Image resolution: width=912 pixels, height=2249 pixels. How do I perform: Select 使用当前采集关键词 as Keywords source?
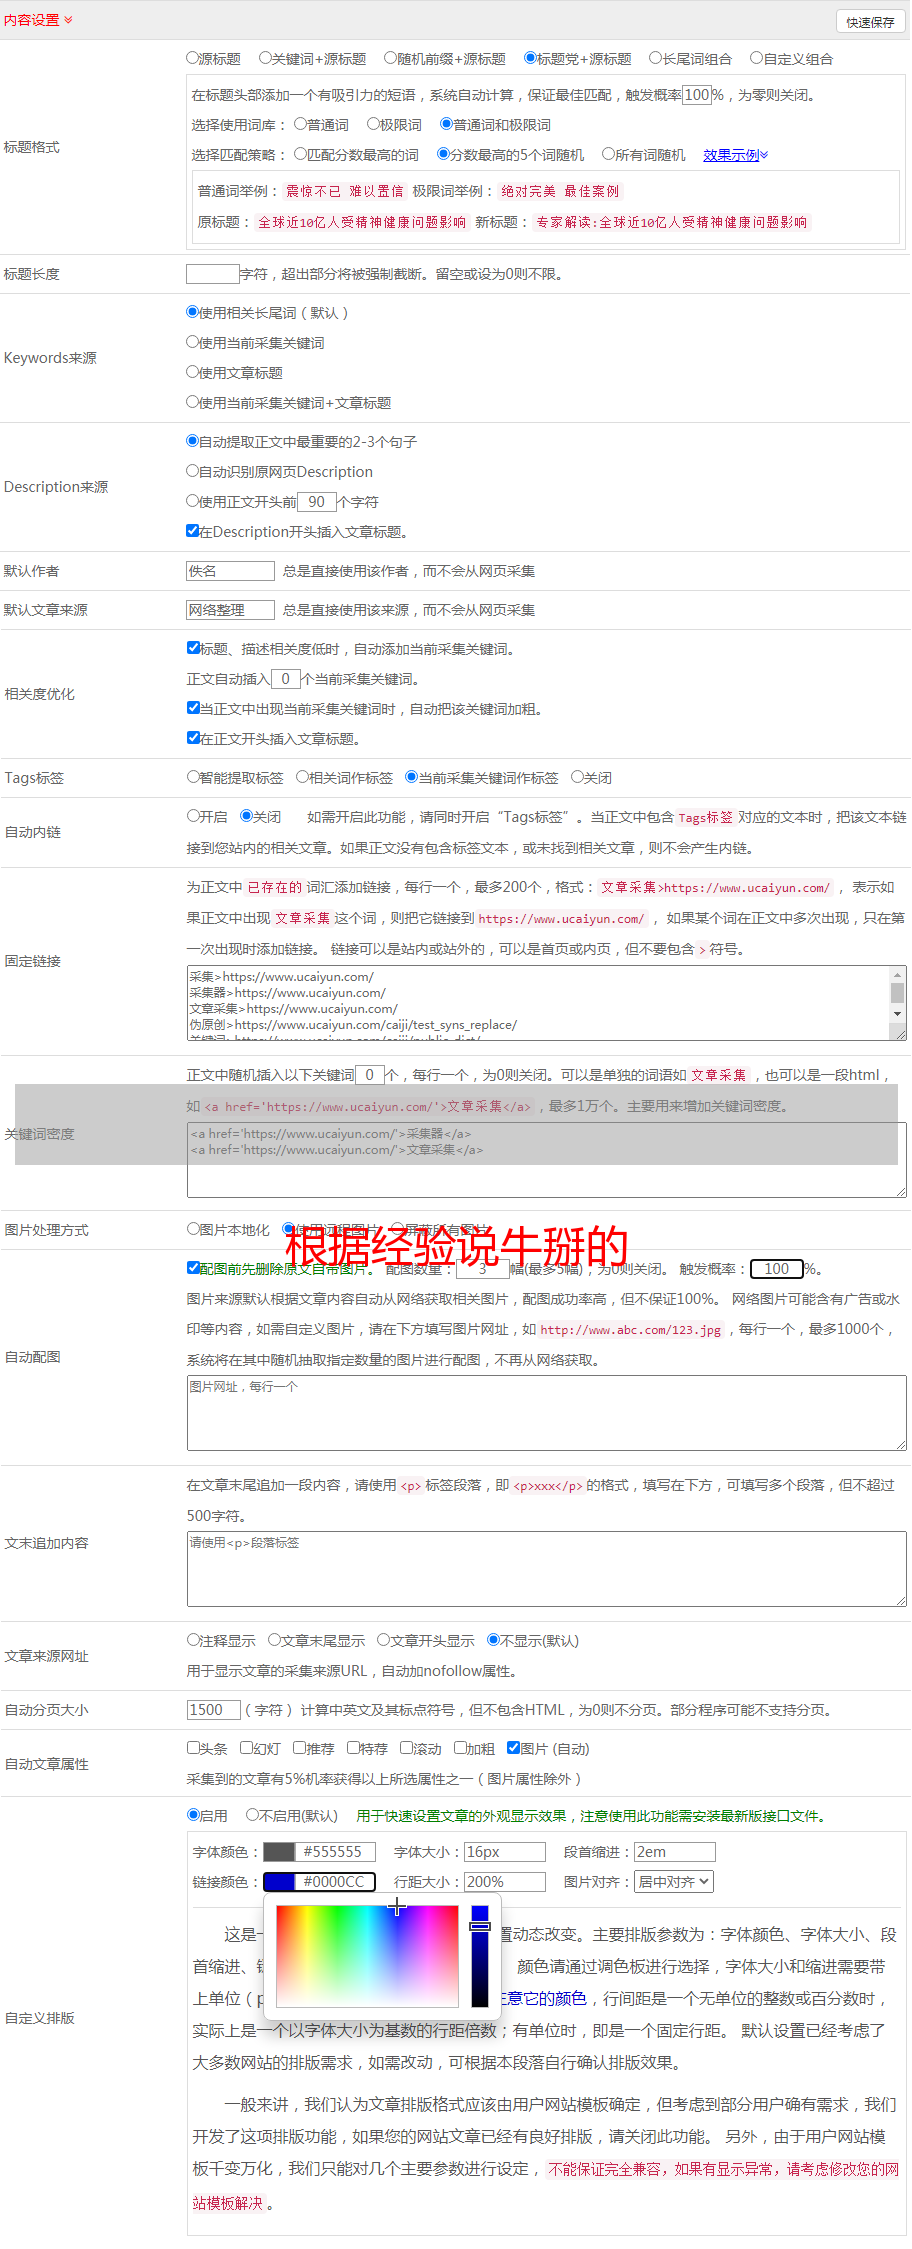(x=193, y=342)
